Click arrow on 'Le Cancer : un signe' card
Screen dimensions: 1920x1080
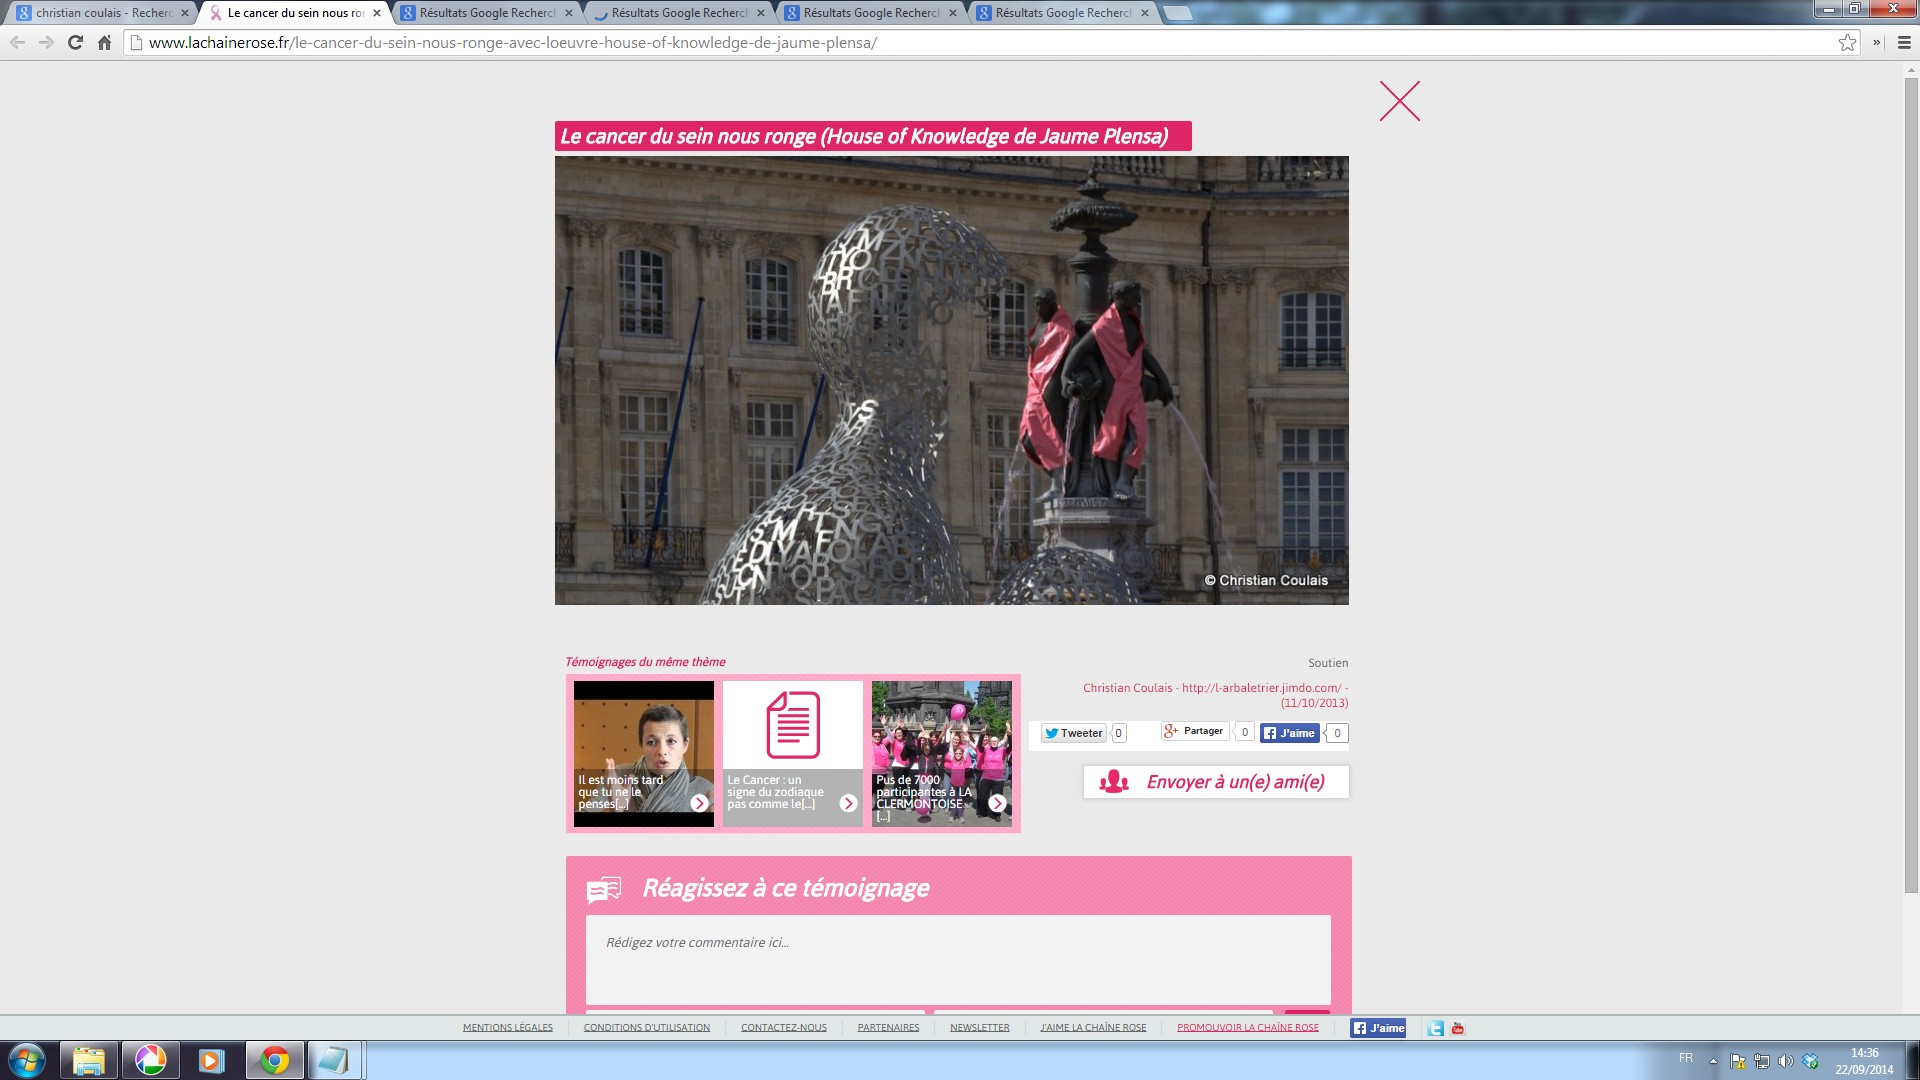pos(848,803)
